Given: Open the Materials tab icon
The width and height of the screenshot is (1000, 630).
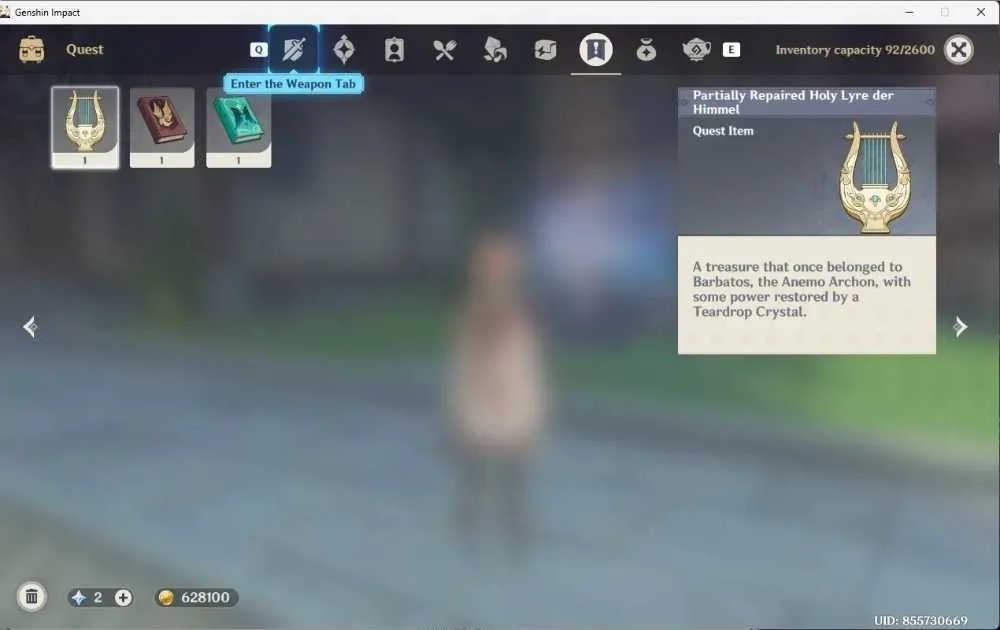Looking at the screenshot, I should 495,50.
